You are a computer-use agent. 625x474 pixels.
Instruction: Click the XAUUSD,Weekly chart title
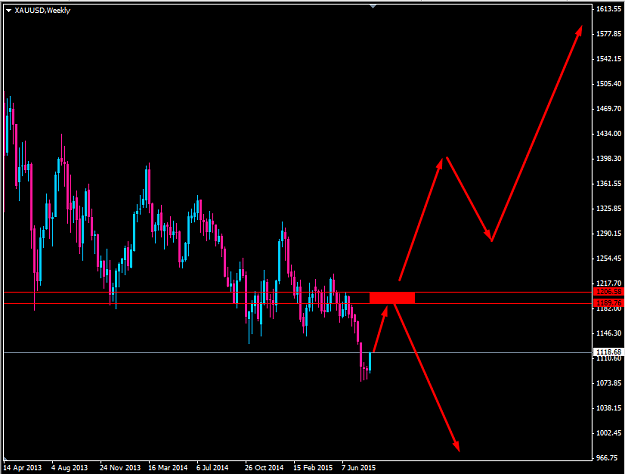point(42,10)
